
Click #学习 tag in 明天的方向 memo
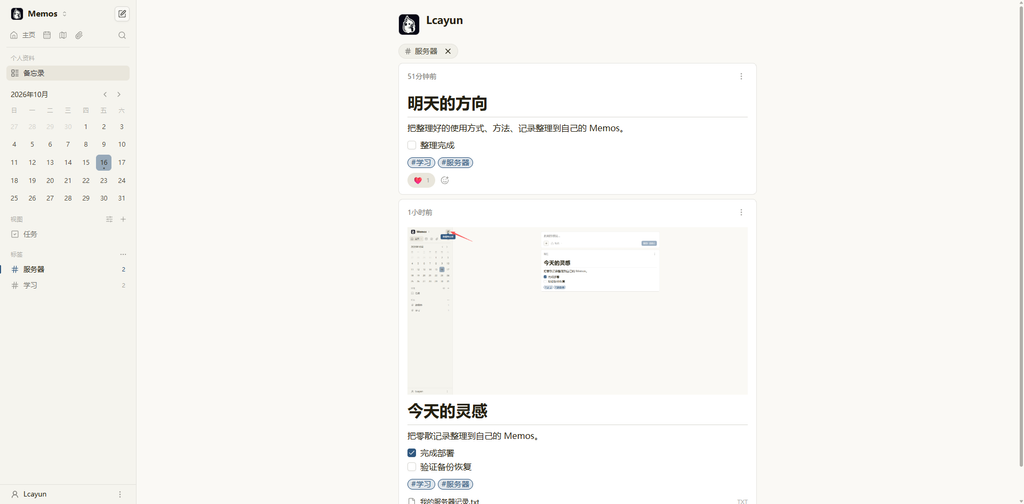coord(421,163)
